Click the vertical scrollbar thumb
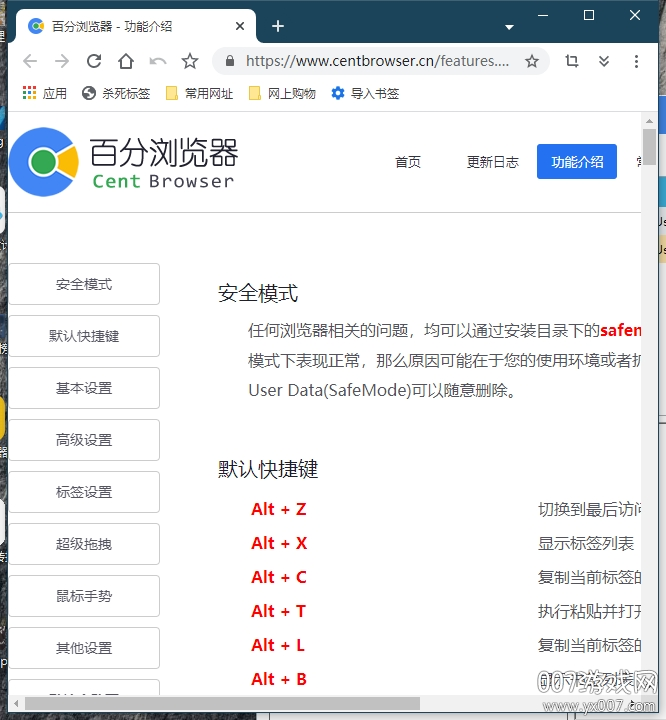This screenshot has width=666, height=720. [649, 147]
